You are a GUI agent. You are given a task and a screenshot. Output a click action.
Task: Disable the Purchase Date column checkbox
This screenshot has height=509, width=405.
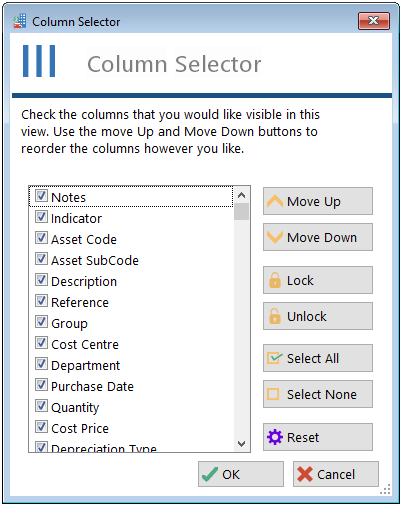(41, 385)
